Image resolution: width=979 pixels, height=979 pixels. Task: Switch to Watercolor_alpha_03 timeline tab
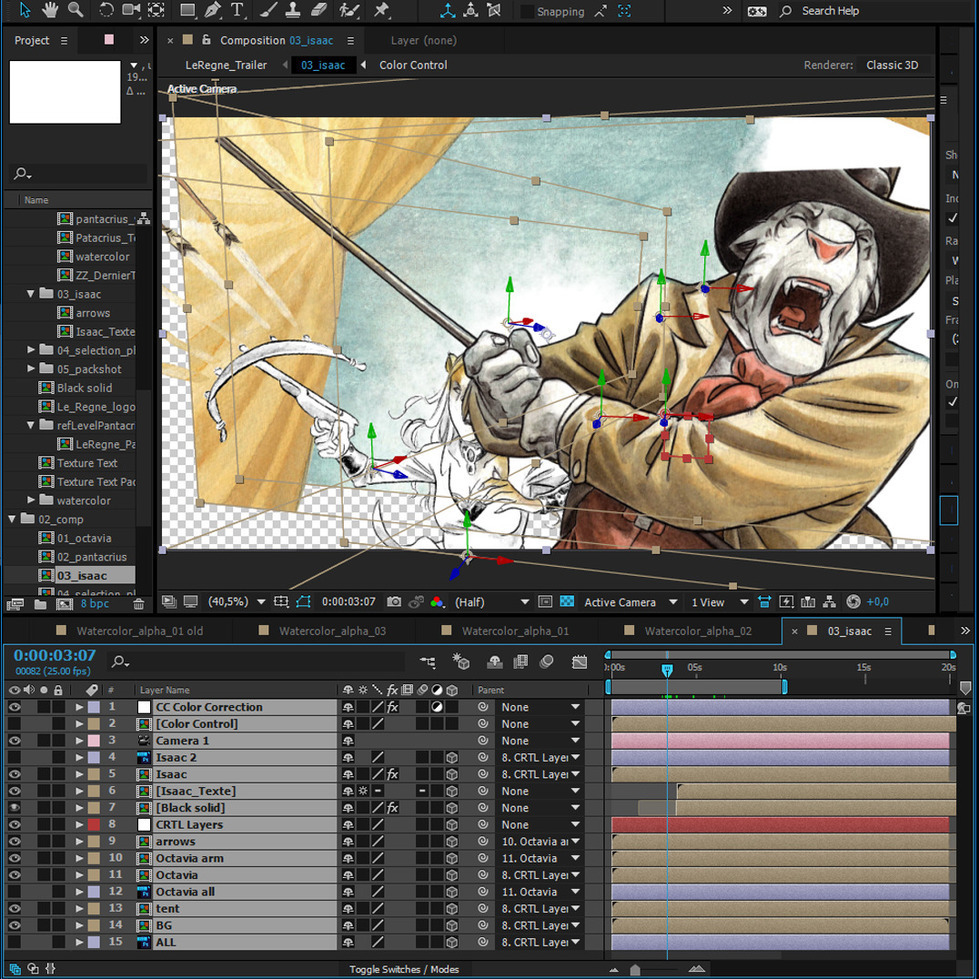pos(332,631)
